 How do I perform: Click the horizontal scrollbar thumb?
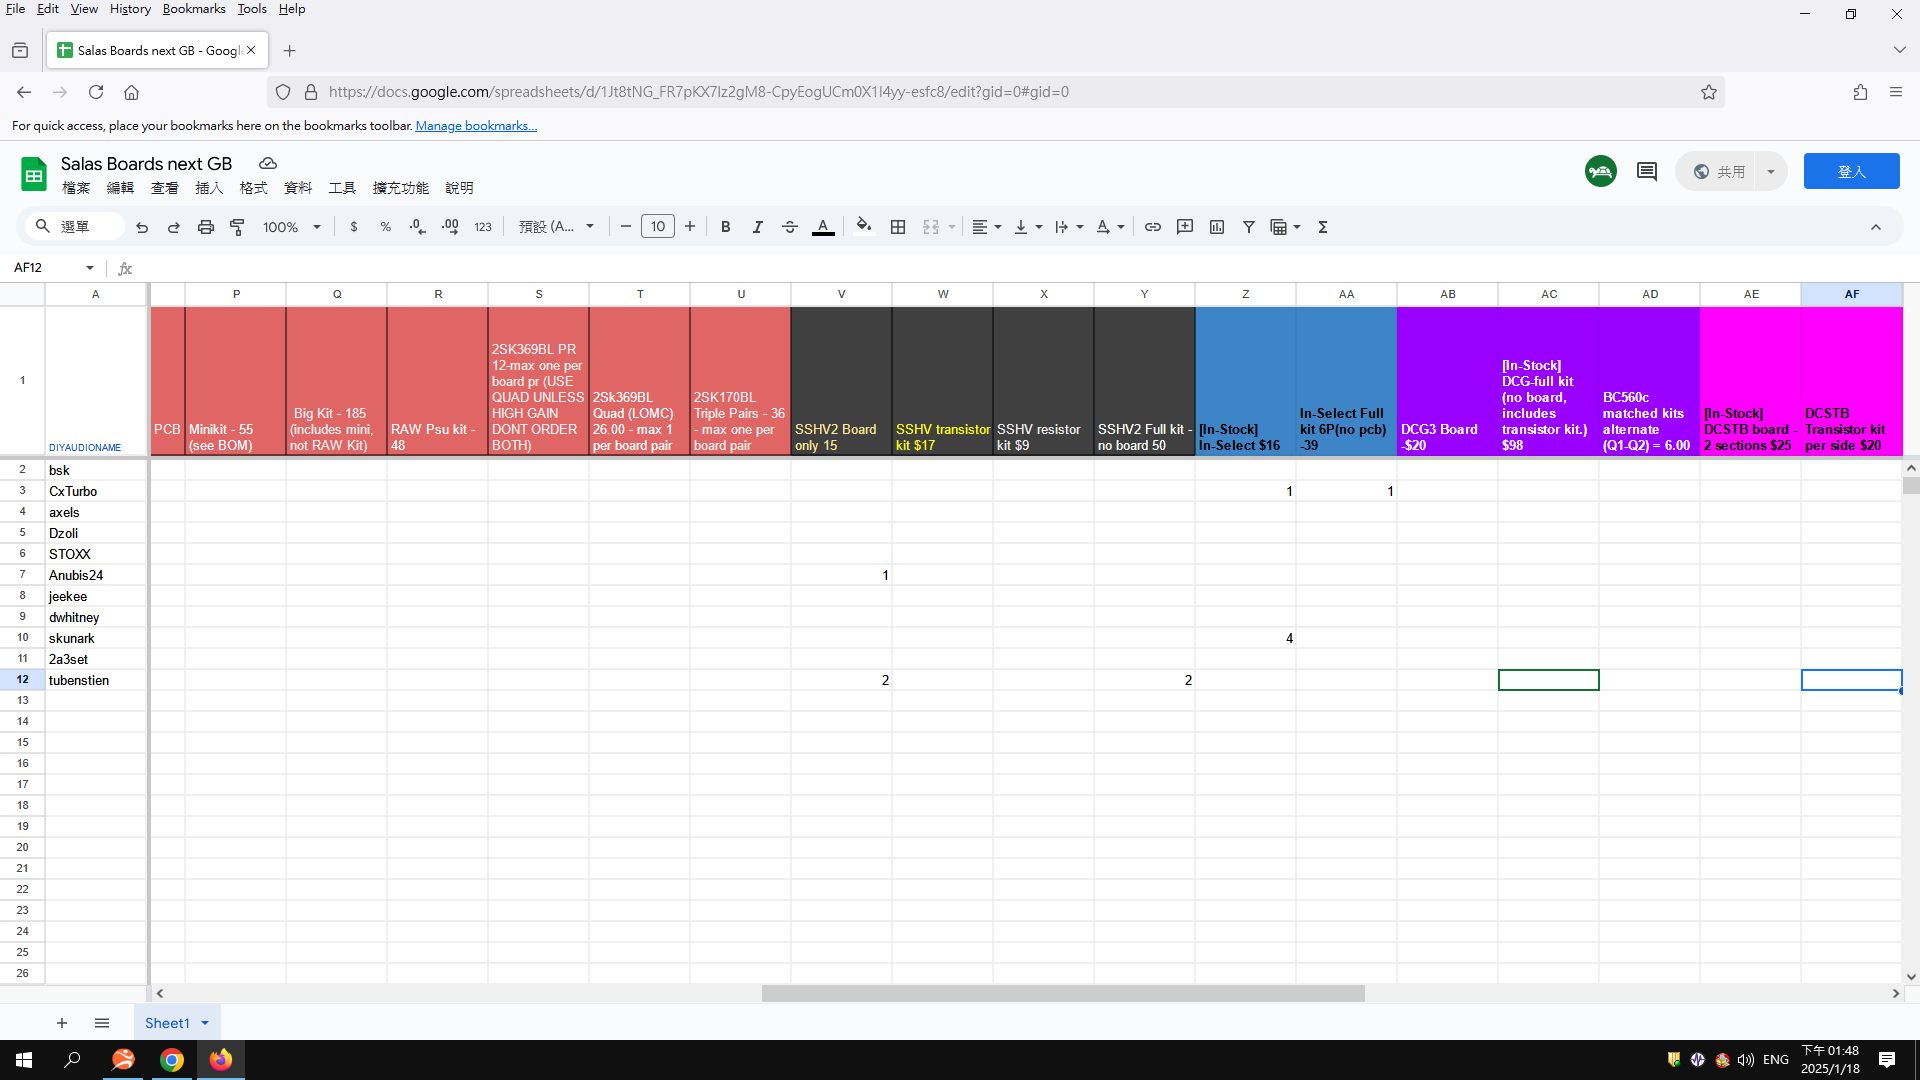coord(1063,994)
